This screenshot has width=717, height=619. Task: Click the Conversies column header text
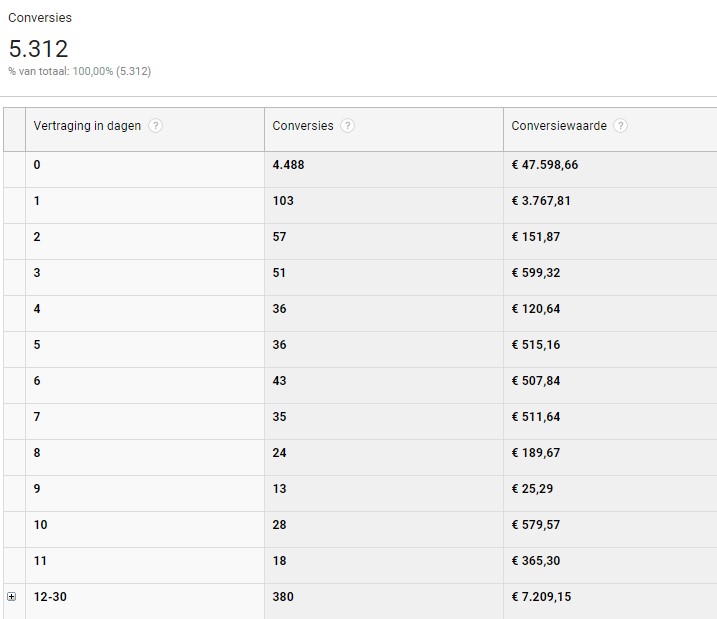coord(303,126)
